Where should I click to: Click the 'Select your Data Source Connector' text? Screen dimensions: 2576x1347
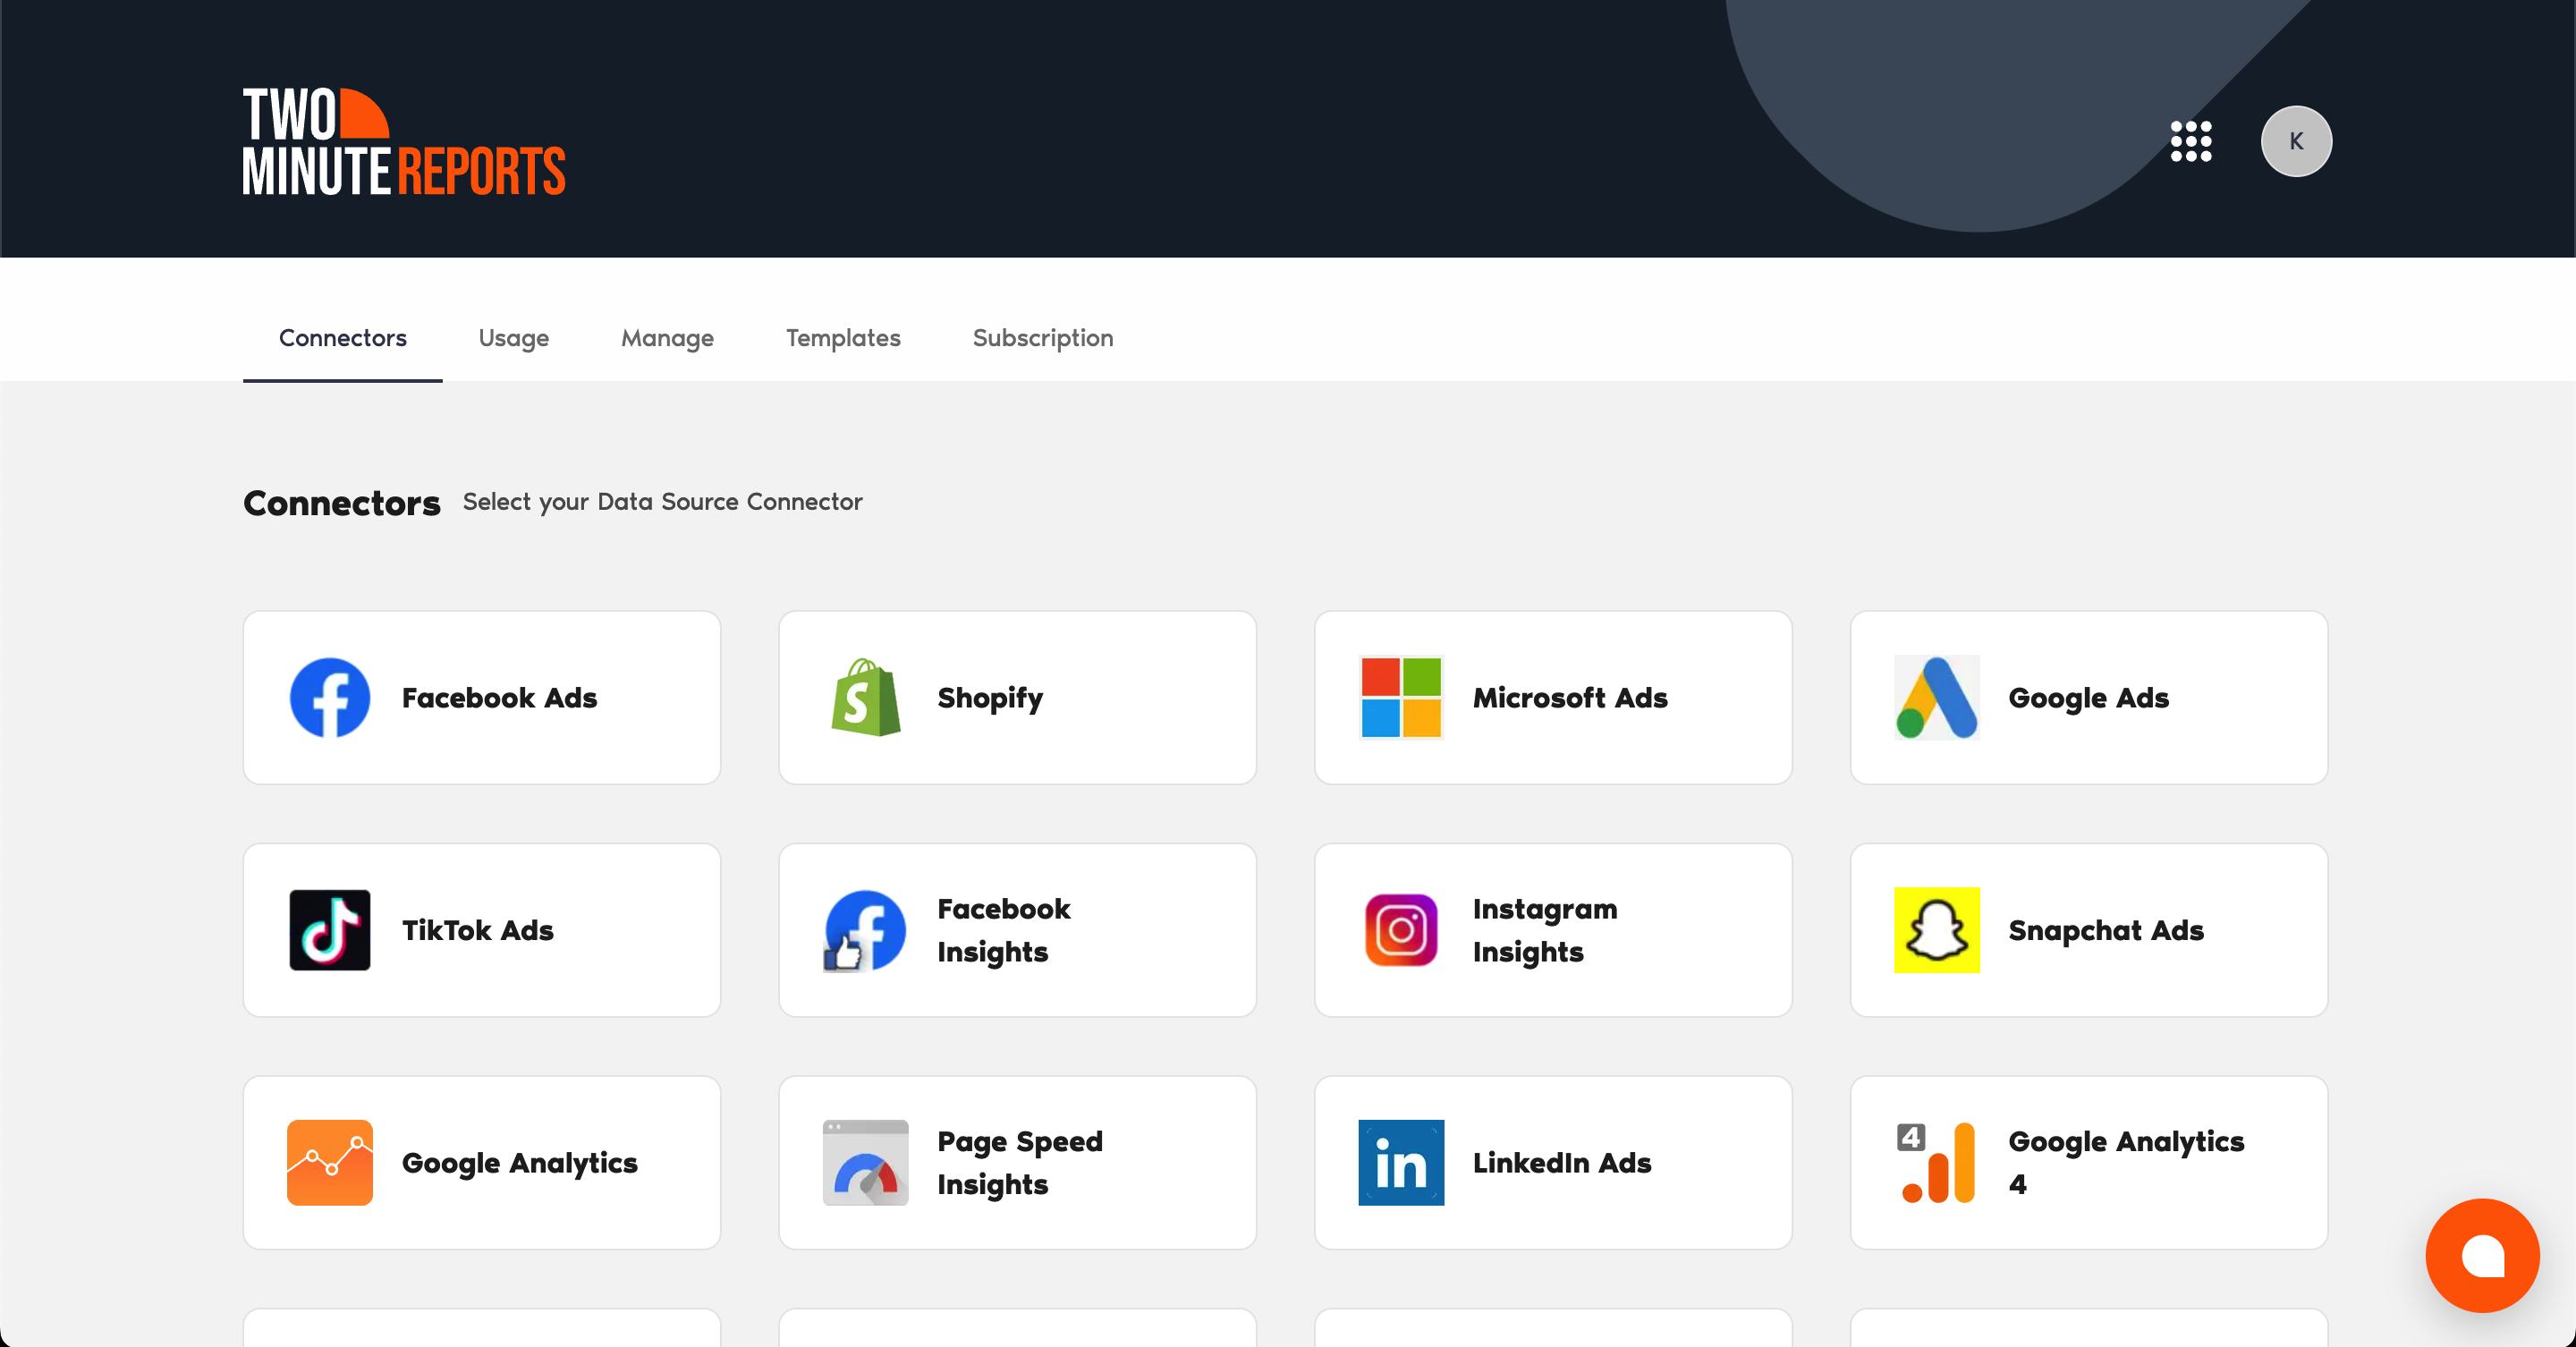point(662,502)
